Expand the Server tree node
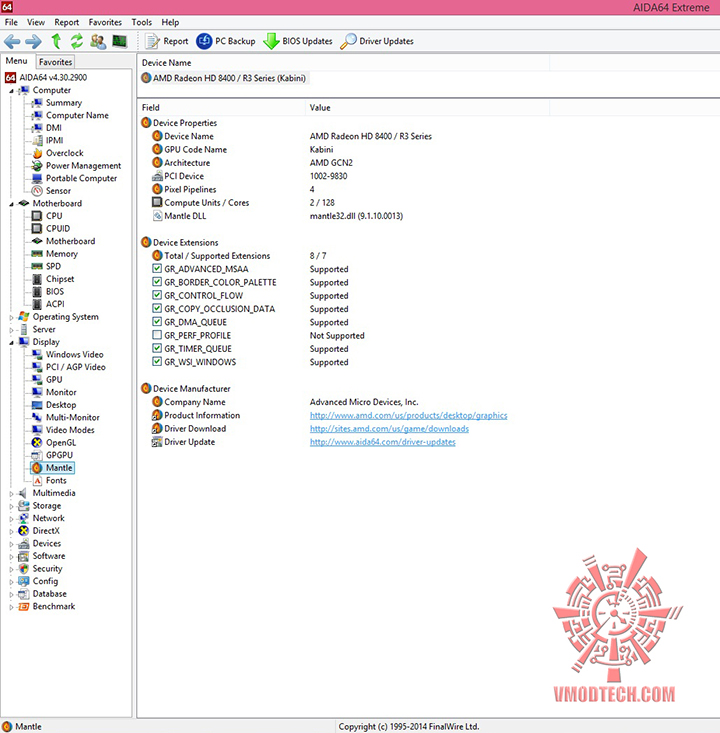The image size is (720, 733). [x=11, y=330]
